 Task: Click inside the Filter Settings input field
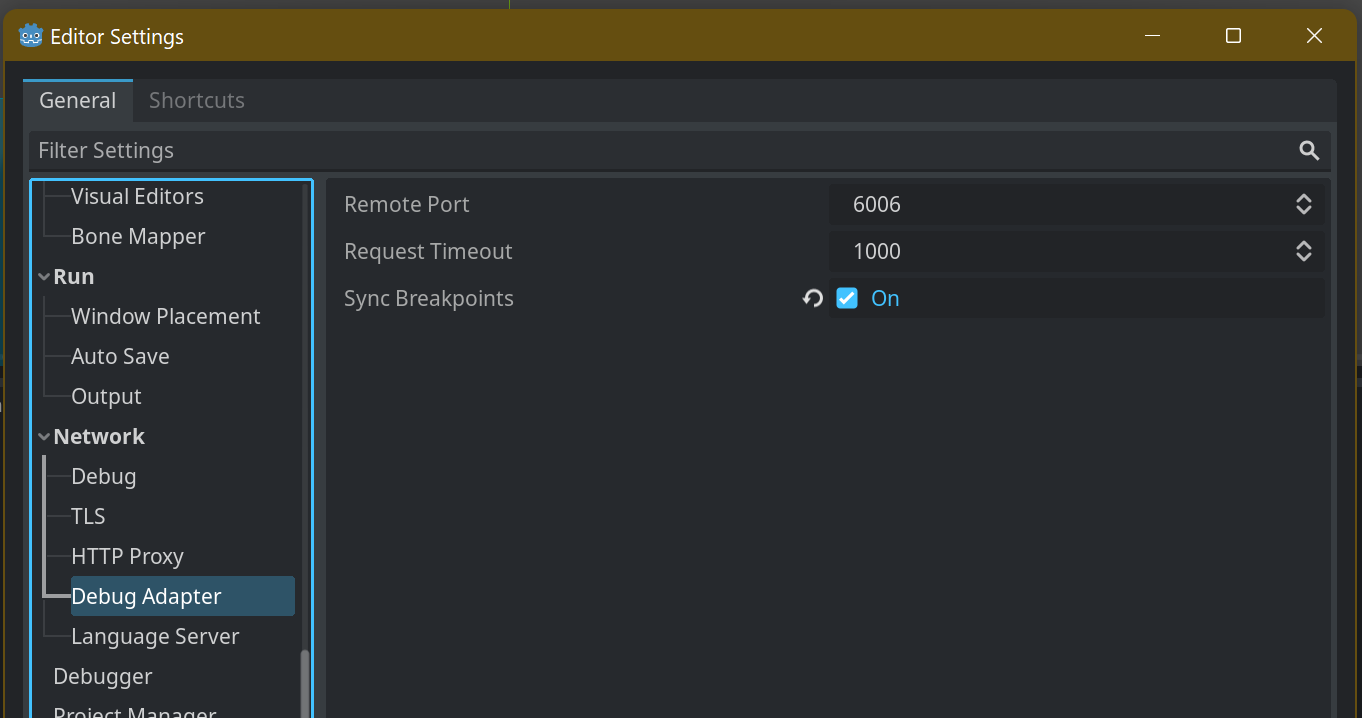(400, 150)
